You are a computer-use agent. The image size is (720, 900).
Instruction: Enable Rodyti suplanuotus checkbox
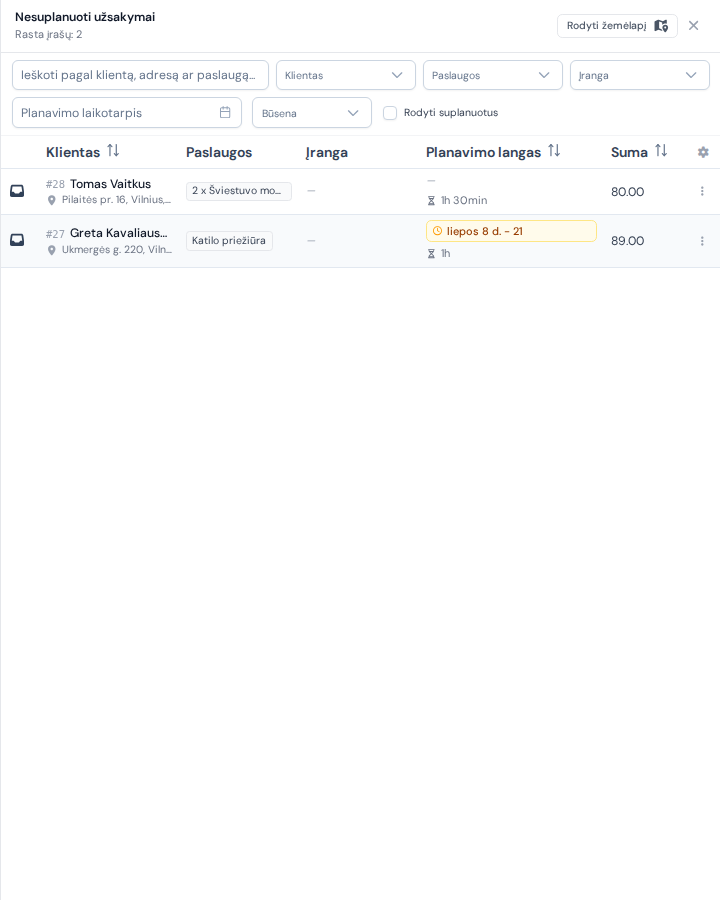(x=390, y=113)
